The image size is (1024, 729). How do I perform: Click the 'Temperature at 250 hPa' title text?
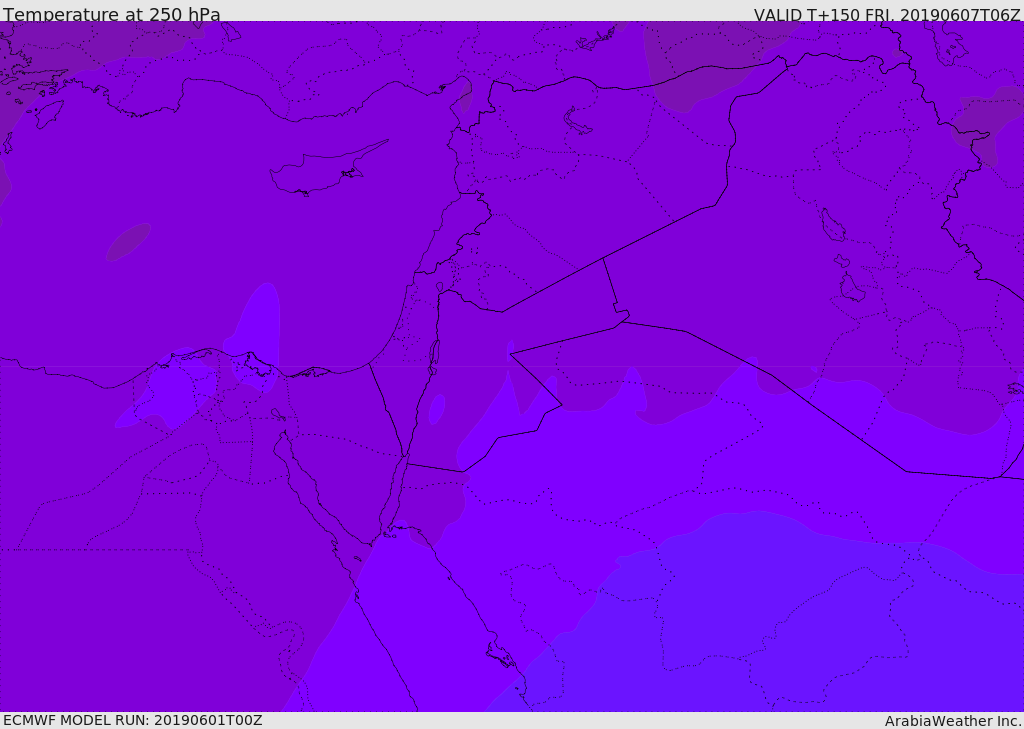coord(112,14)
